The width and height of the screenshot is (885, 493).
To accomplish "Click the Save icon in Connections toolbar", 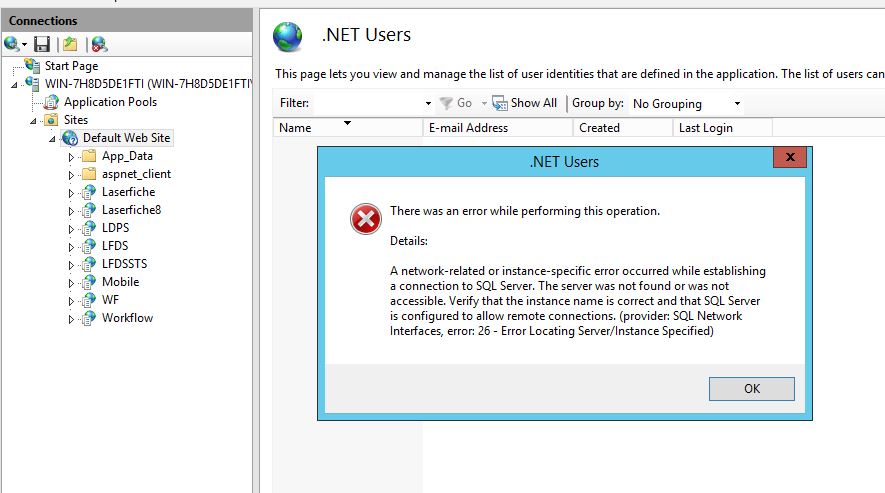I will click(42, 44).
